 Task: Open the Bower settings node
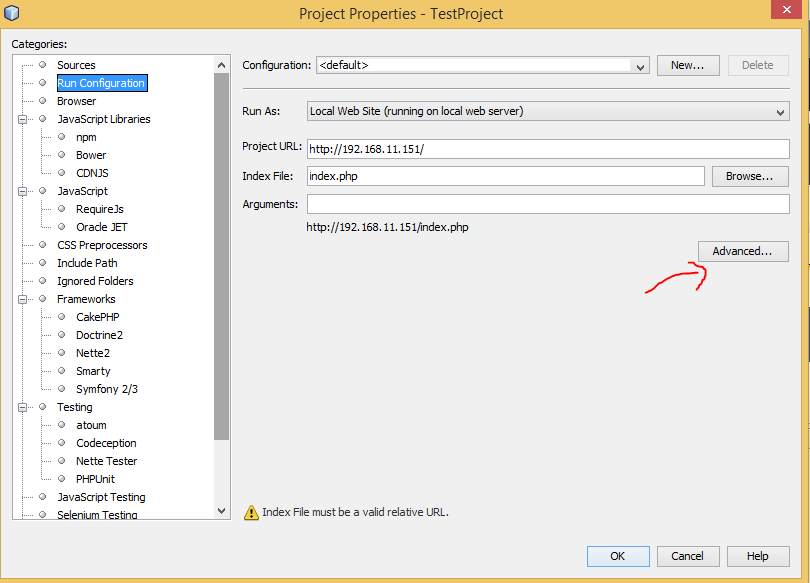click(91, 155)
